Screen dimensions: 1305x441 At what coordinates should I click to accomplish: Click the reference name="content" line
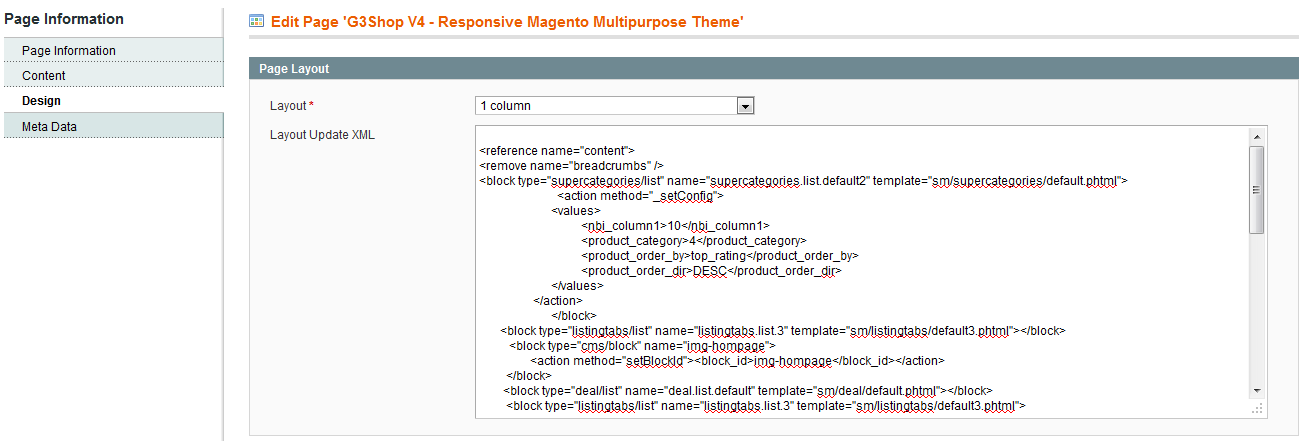[557, 150]
